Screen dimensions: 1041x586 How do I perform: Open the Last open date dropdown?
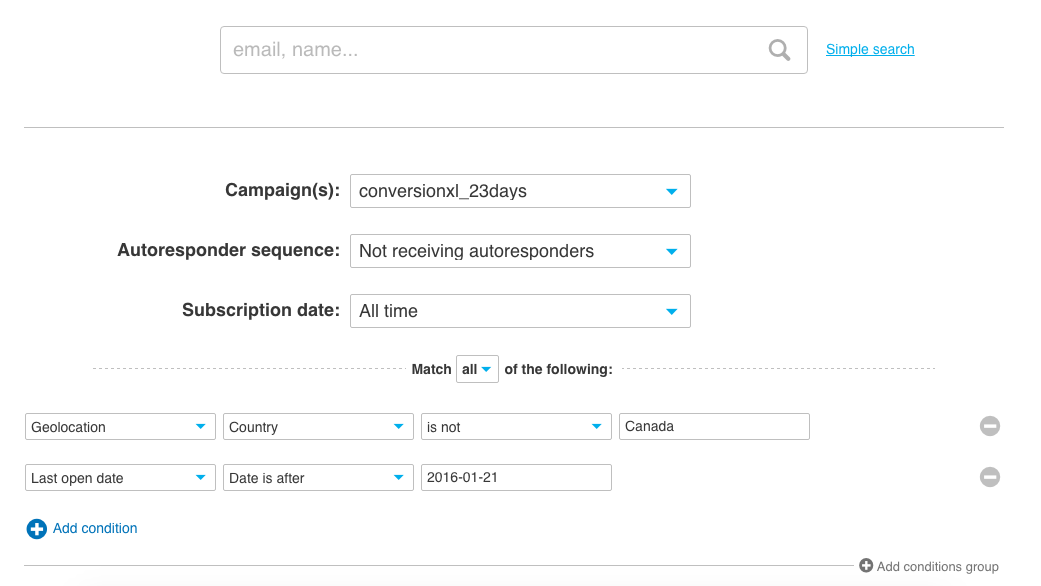point(120,478)
